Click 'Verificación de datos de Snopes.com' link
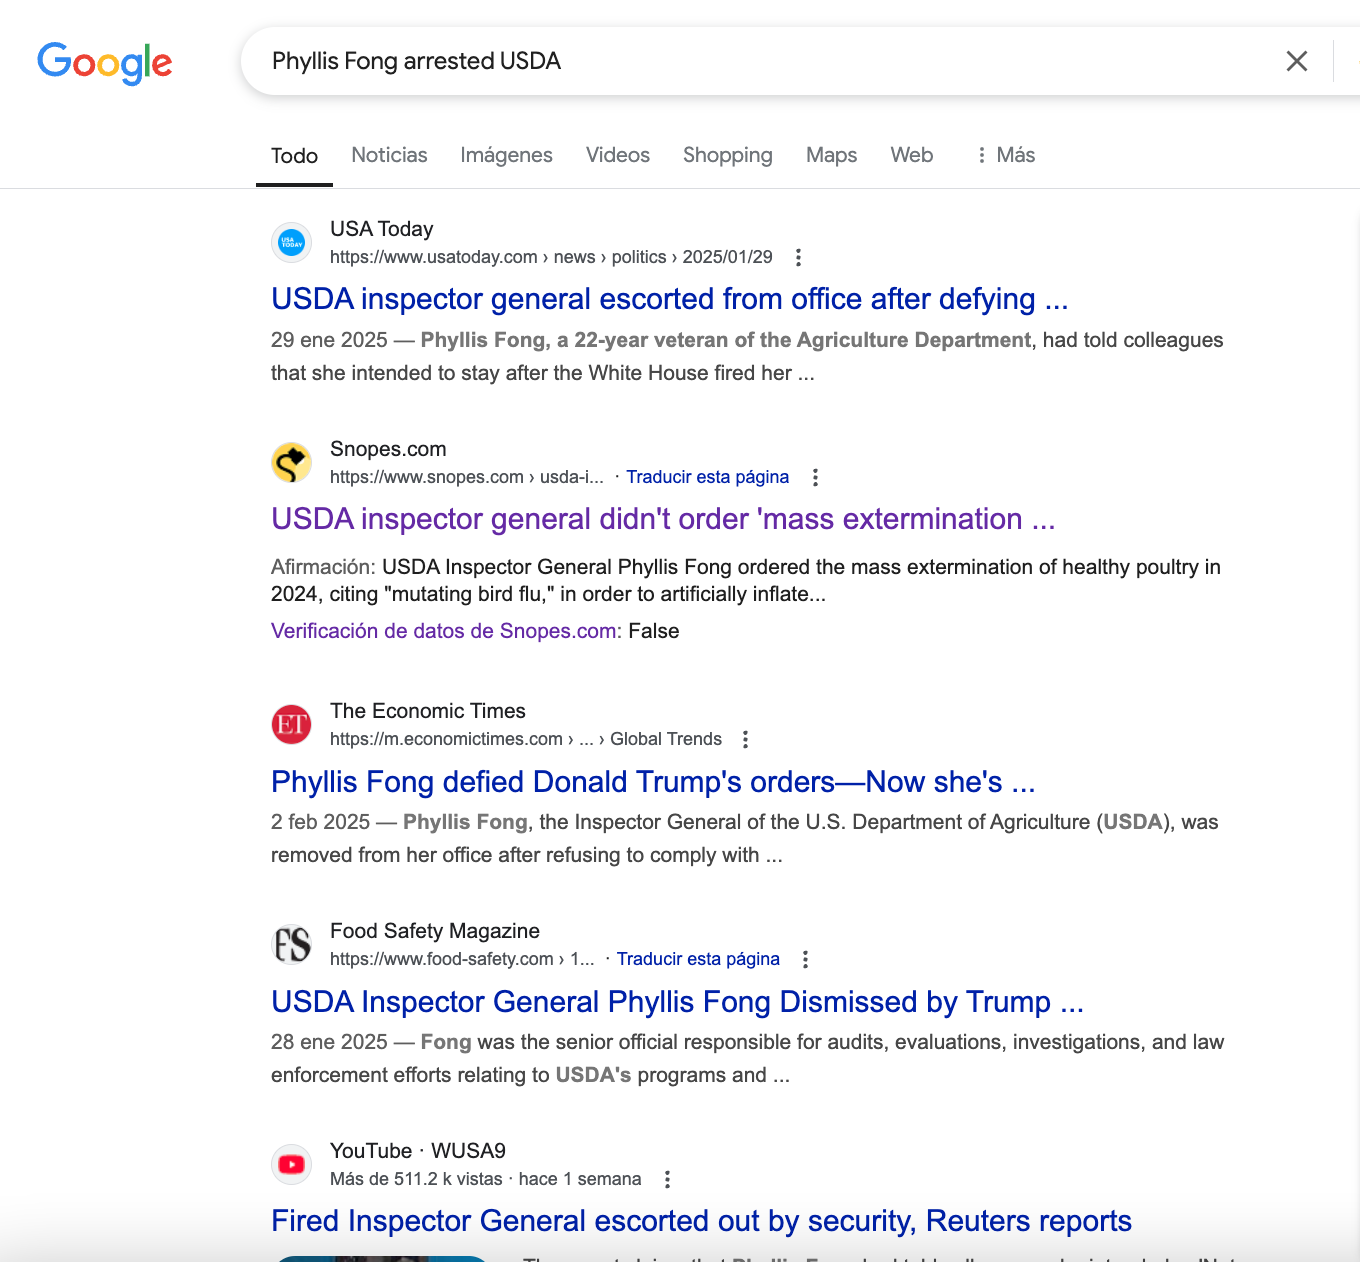Viewport: 1360px width, 1262px height. point(446,631)
